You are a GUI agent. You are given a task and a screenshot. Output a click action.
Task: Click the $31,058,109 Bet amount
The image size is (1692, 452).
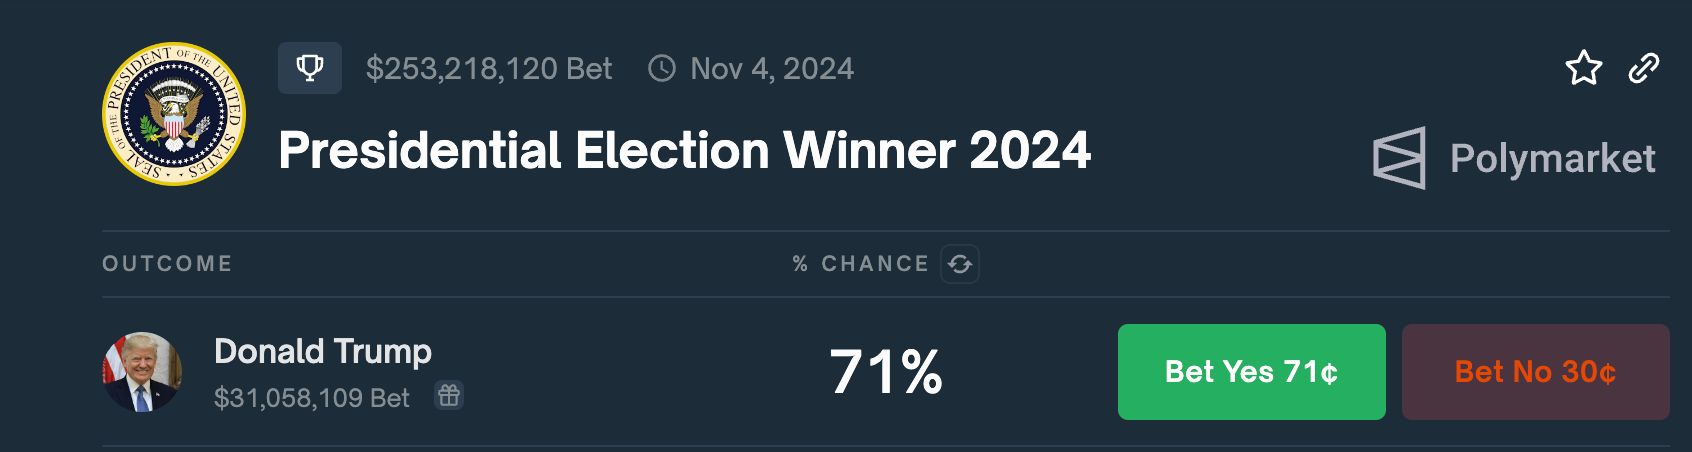tap(312, 398)
